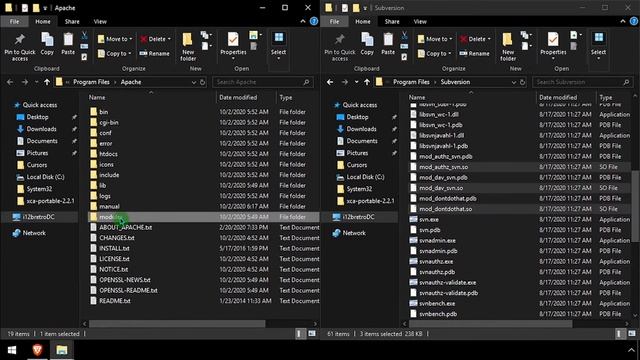Click Program Files breadcrumb in Apache window

(x=91, y=82)
